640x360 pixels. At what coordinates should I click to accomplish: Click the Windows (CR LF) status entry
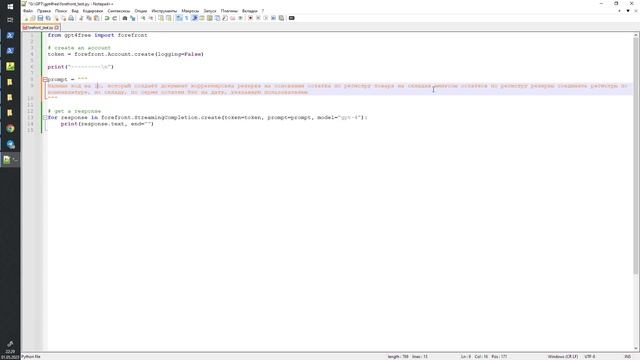[x=562, y=357]
